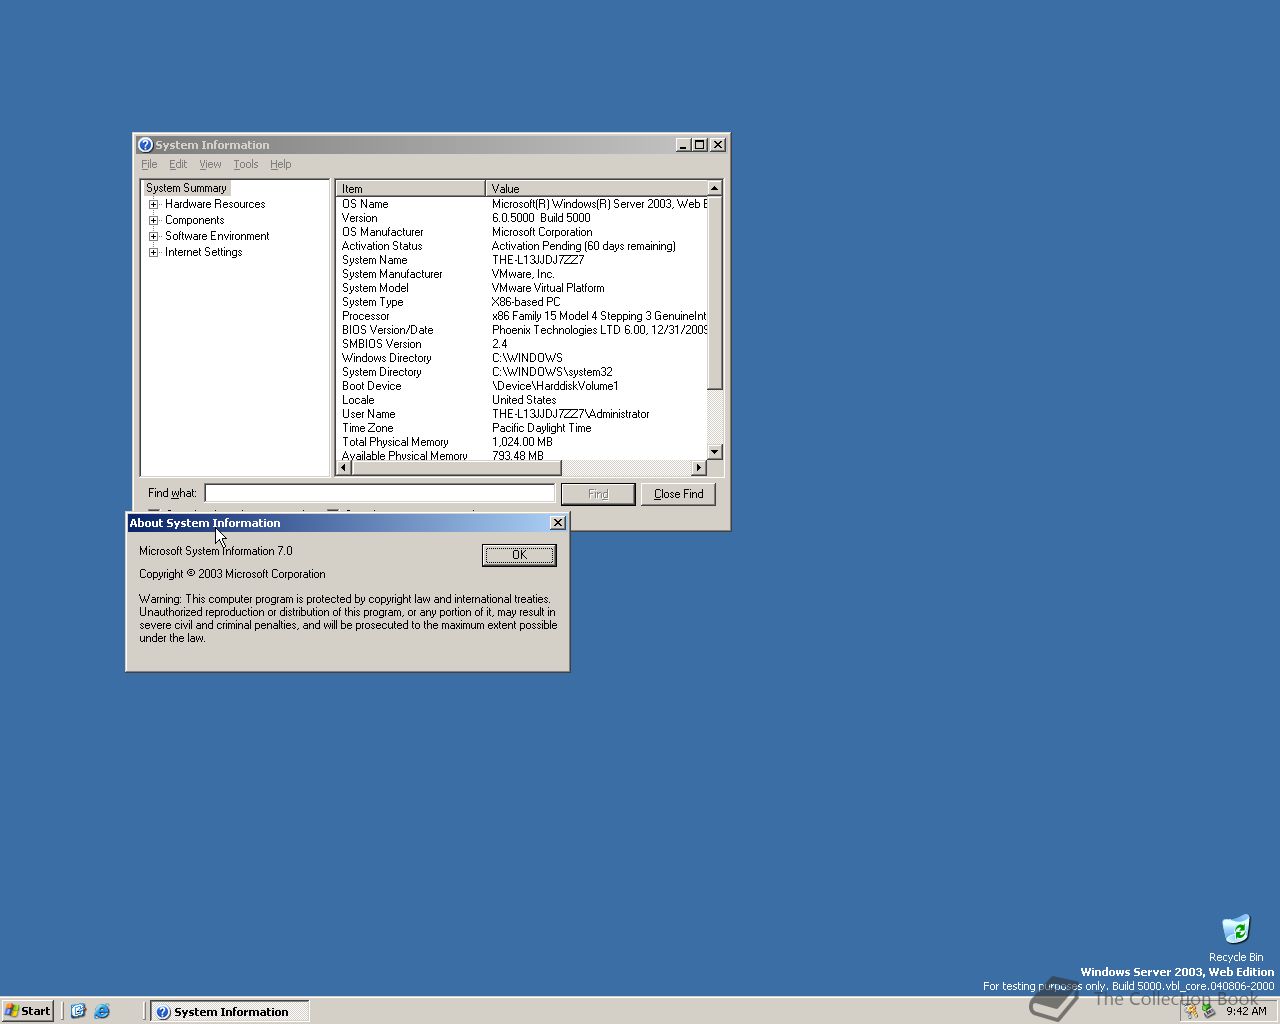Click the System Type item
The image size is (1280, 1024).
pos(372,302)
